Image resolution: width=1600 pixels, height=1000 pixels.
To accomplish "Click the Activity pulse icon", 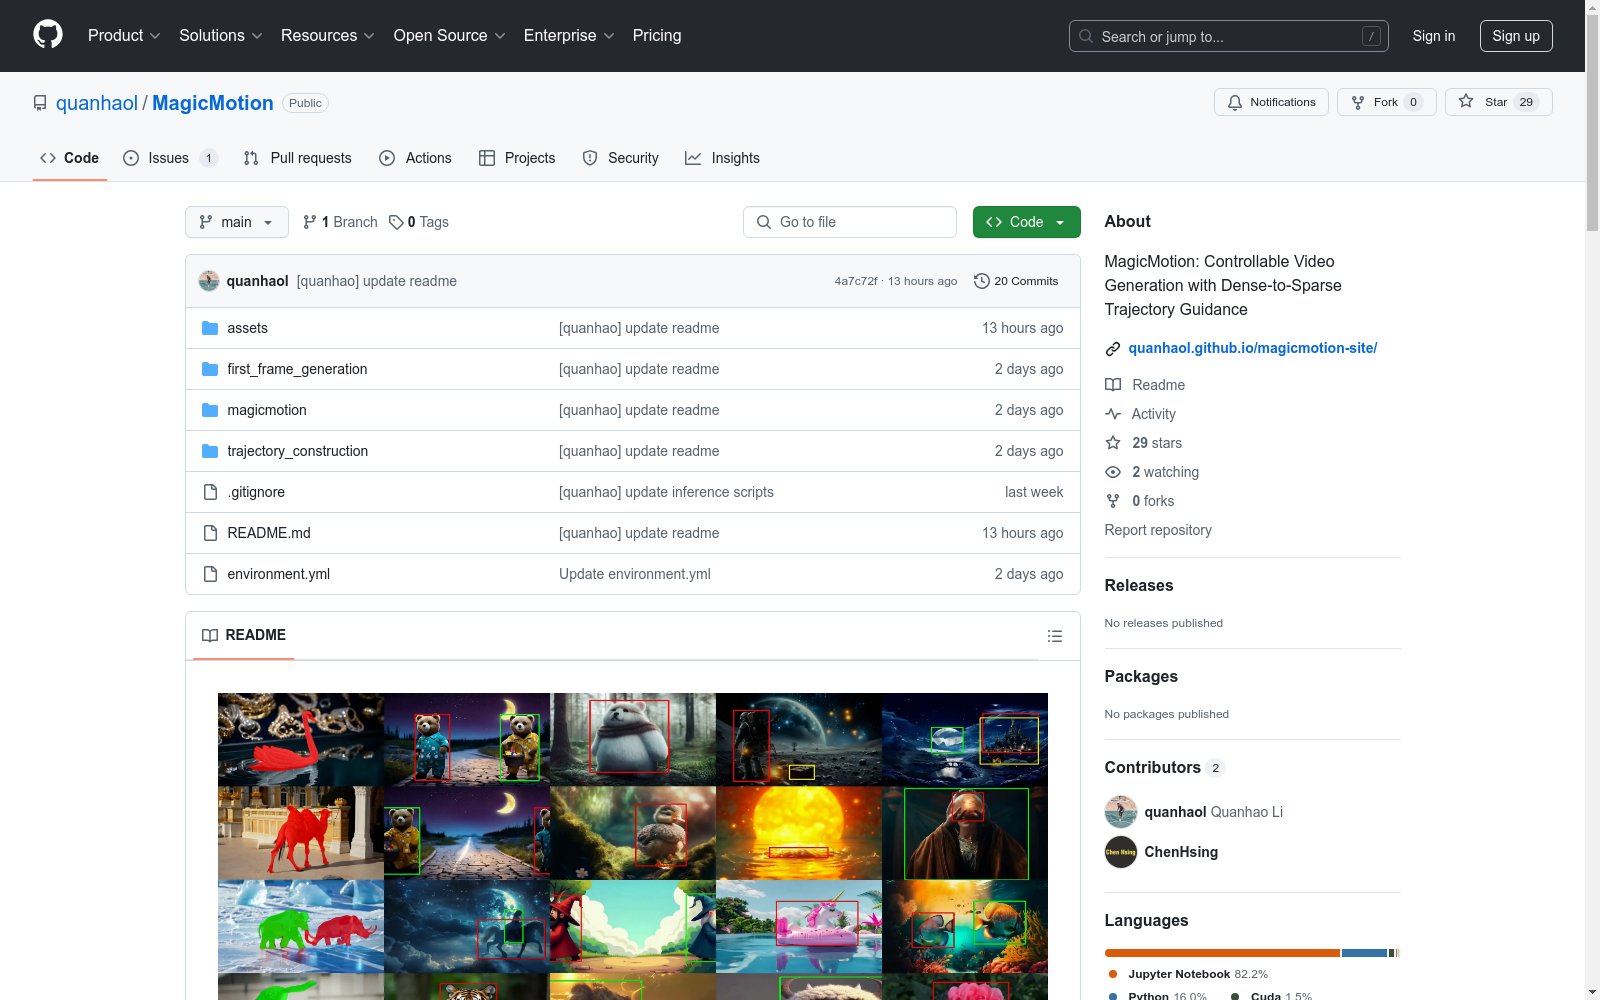I will point(1113,414).
